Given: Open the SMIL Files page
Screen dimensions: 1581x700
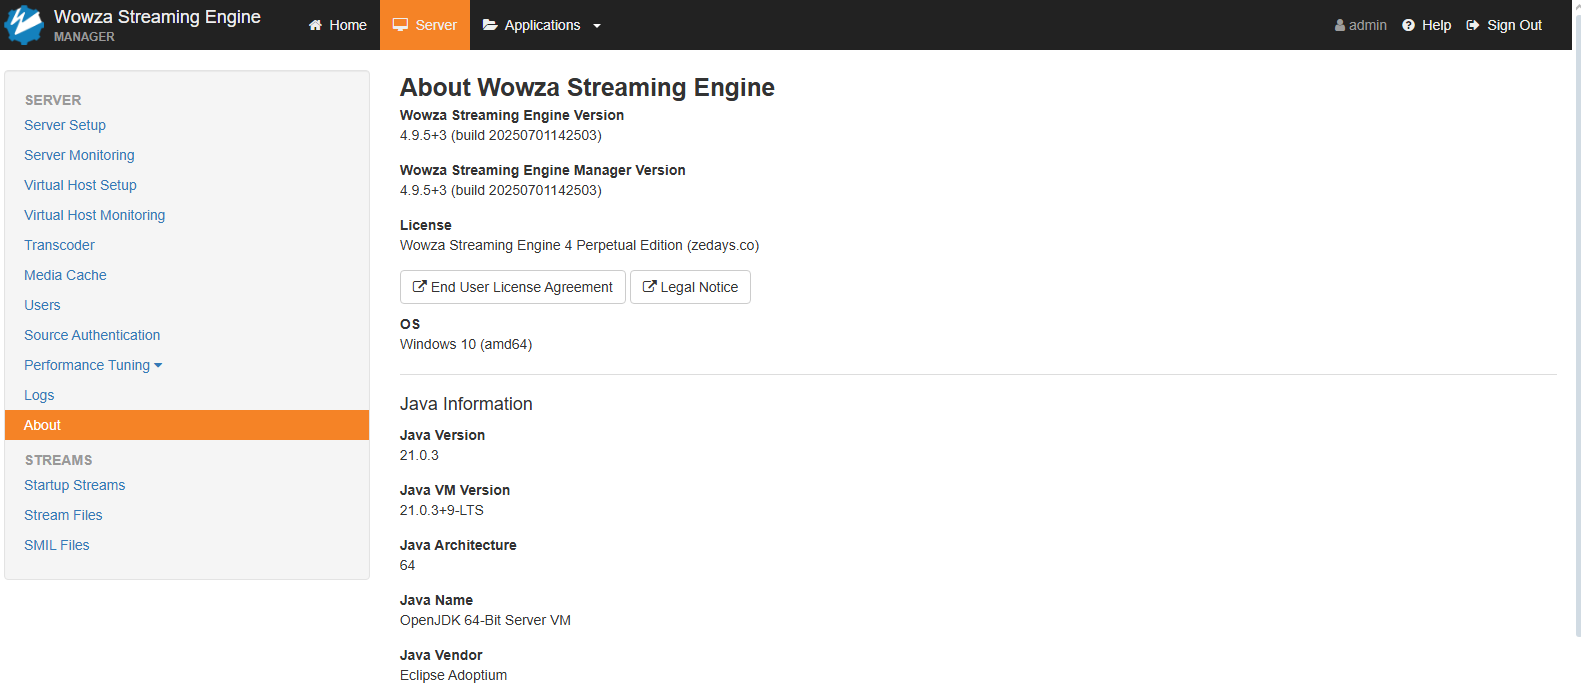Looking at the screenshot, I should pos(57,545).
